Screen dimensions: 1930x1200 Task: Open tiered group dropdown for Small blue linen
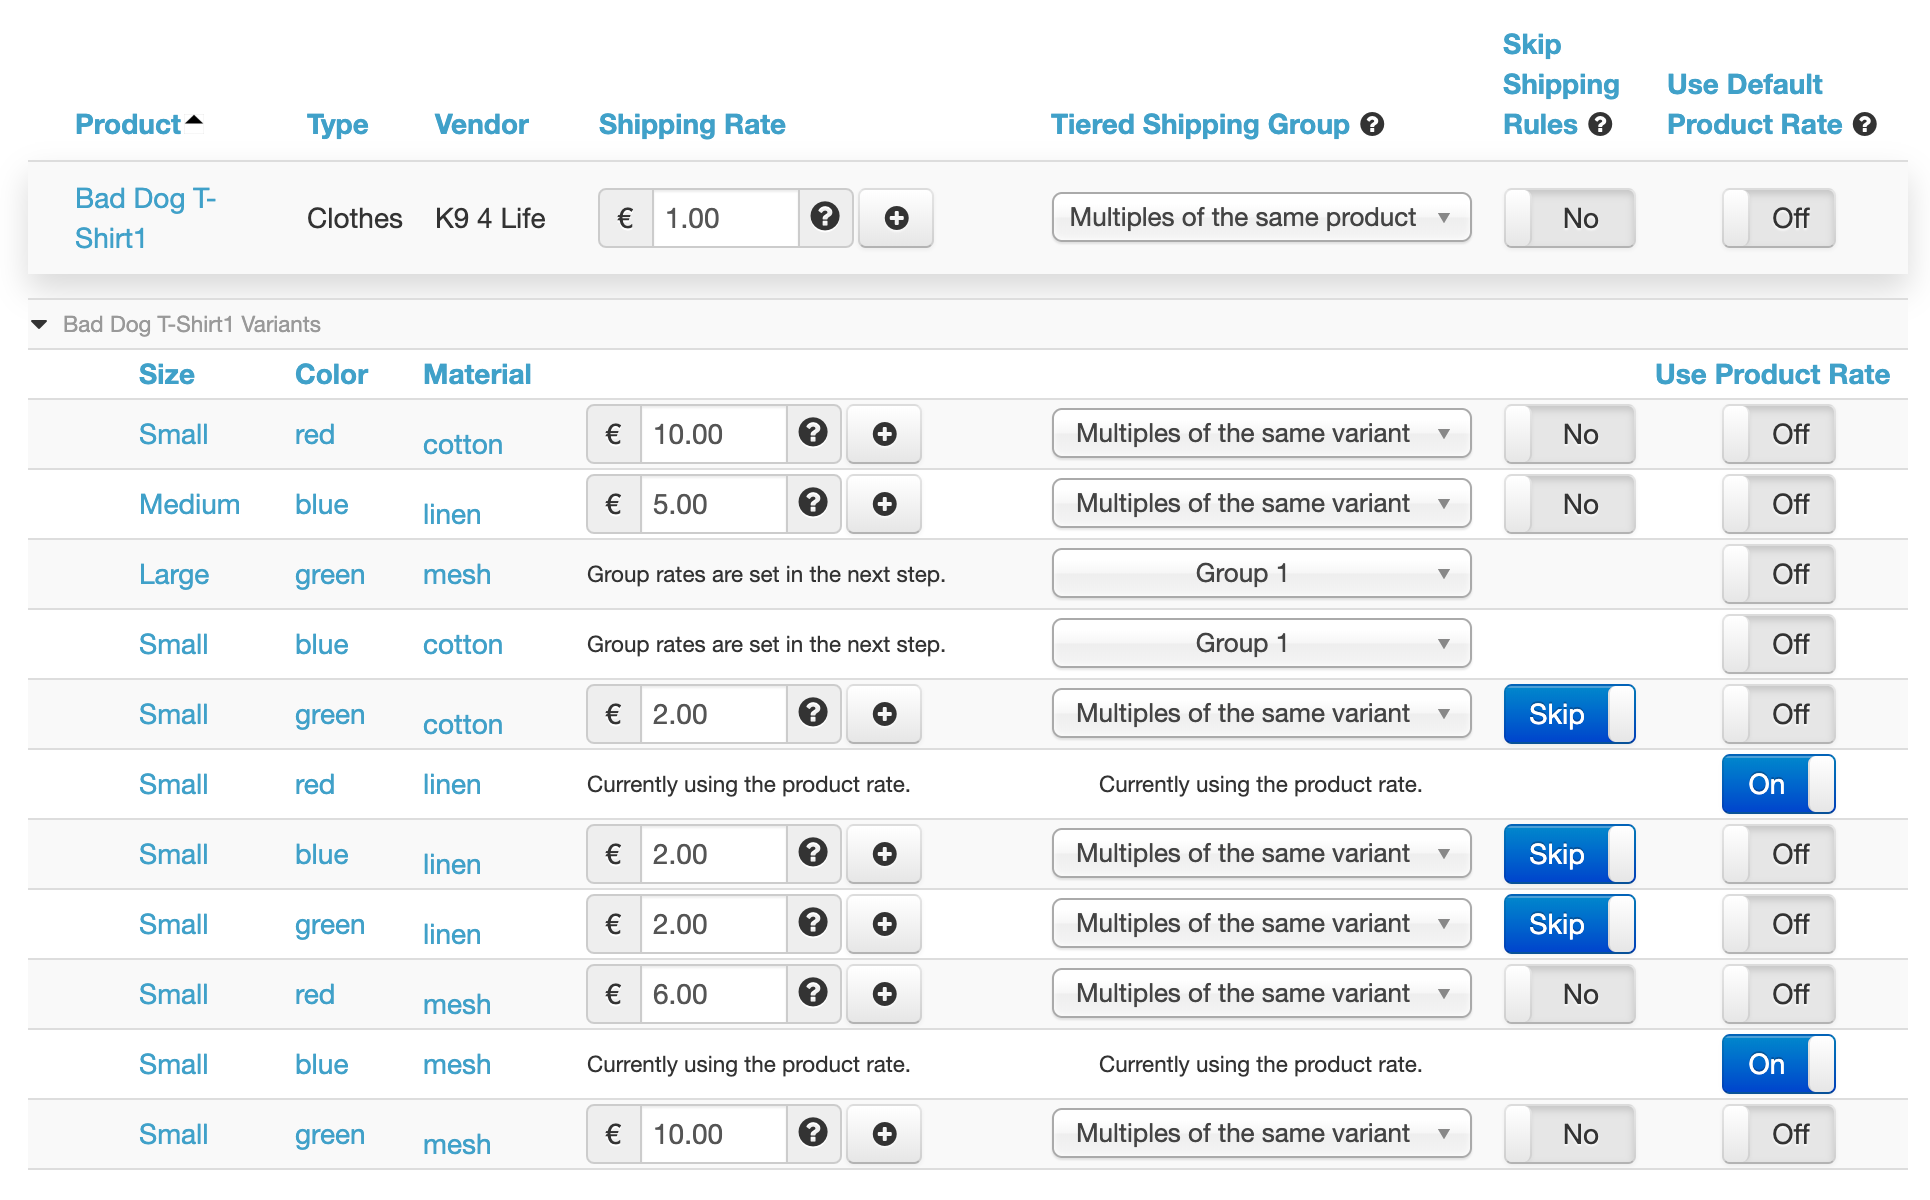coord(1261,854)
